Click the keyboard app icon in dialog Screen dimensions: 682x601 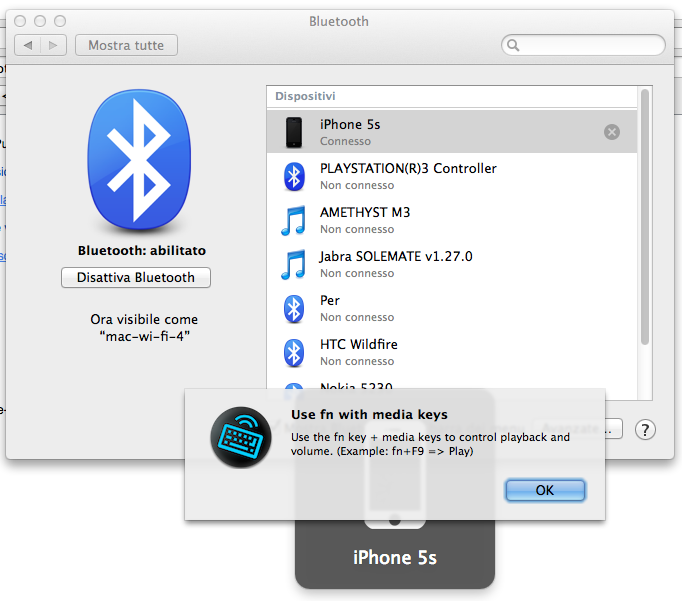click(x=241, y=437)
